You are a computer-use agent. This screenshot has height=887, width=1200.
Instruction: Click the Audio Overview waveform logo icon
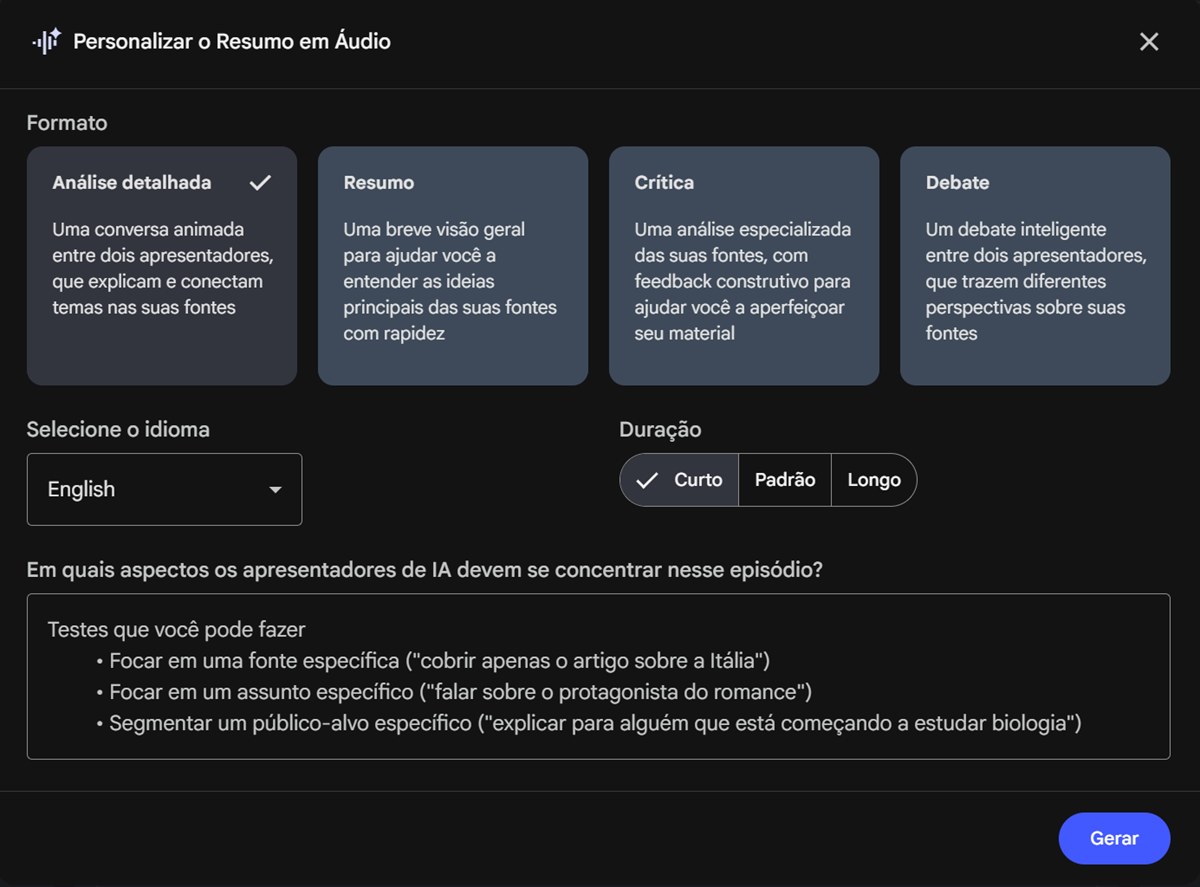[x=46, y=41]
